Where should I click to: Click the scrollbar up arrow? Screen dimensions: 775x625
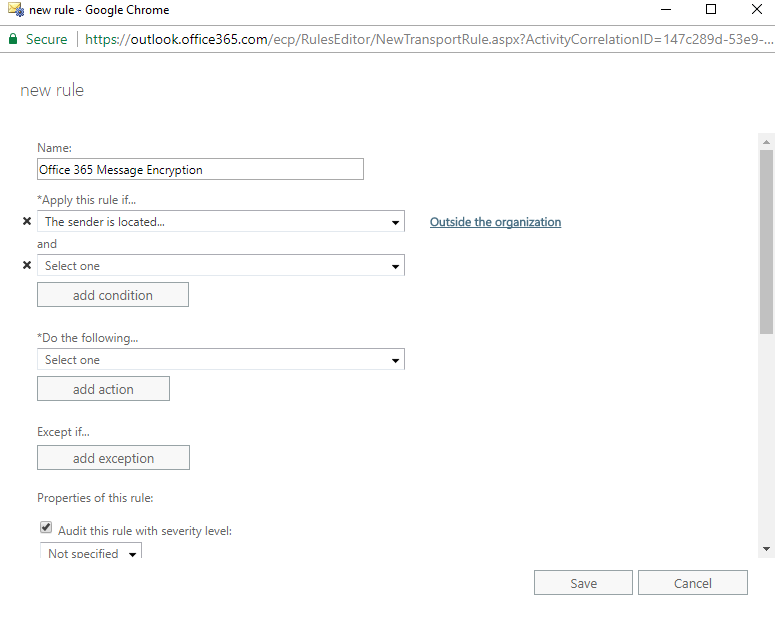click(x=767, y=142)
